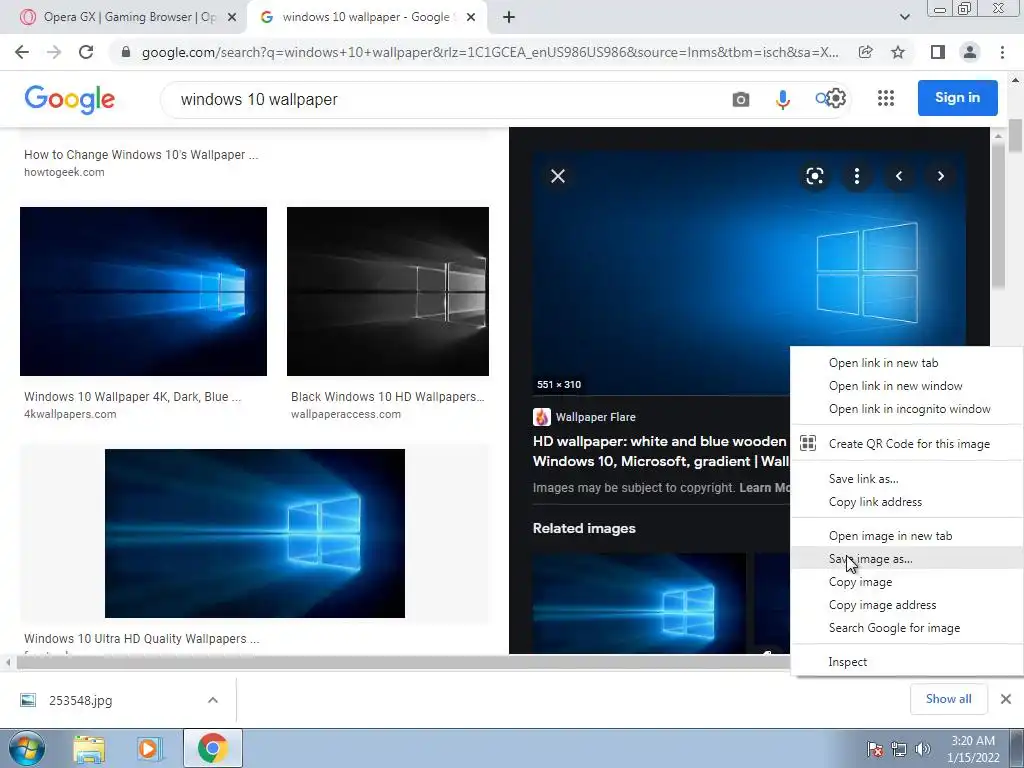Viewport: 1024px width, 768px height.
Task: Open network status tray icon
Action: [x=899, y=748]
